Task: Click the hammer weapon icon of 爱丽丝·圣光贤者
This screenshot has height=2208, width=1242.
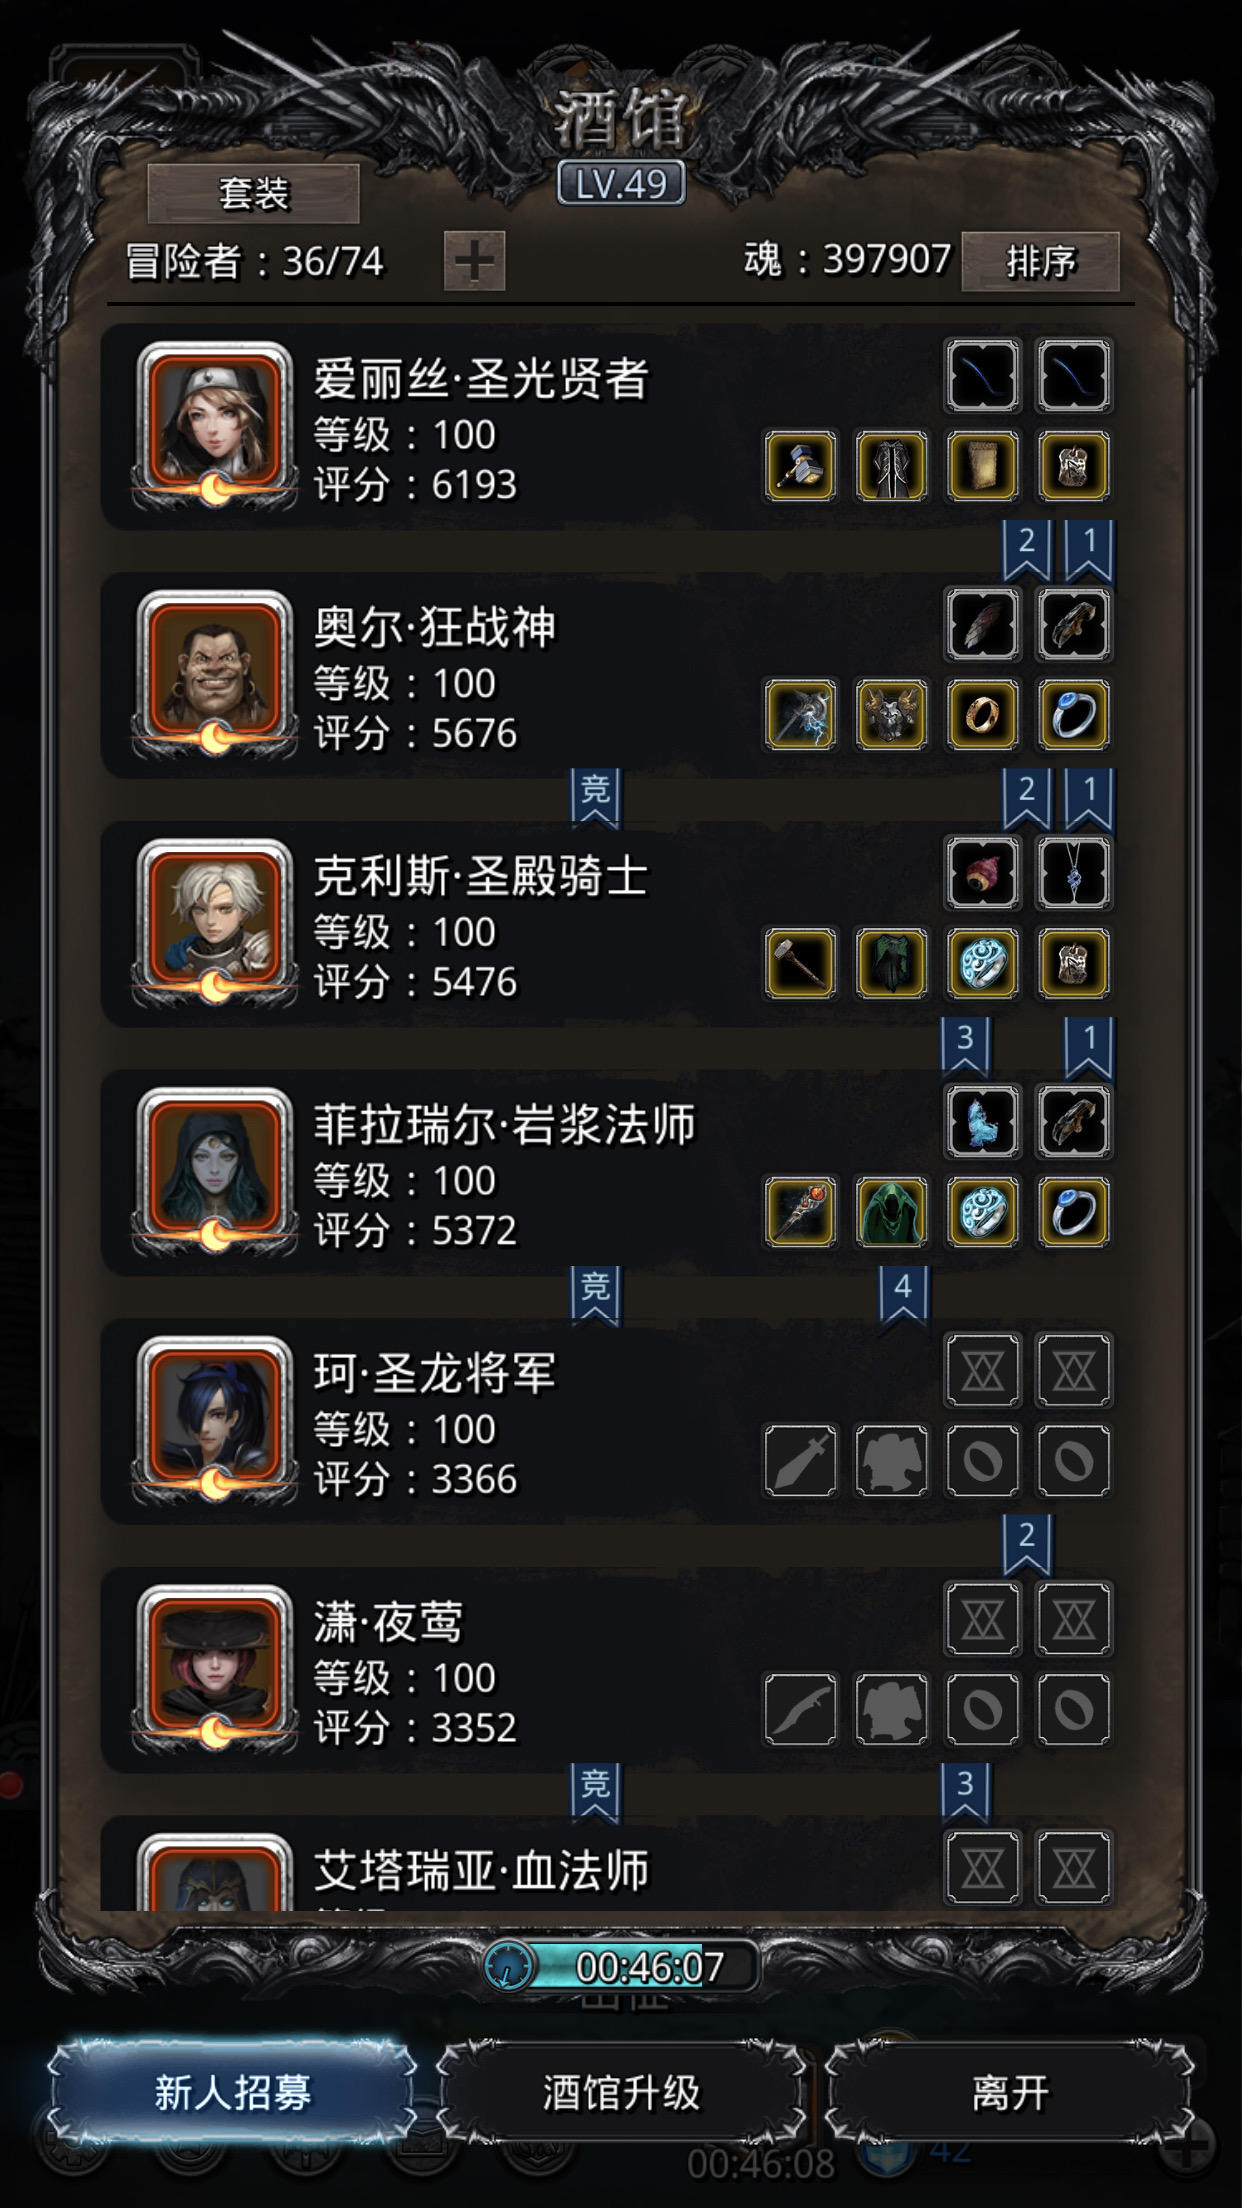Action: [800, 466]
